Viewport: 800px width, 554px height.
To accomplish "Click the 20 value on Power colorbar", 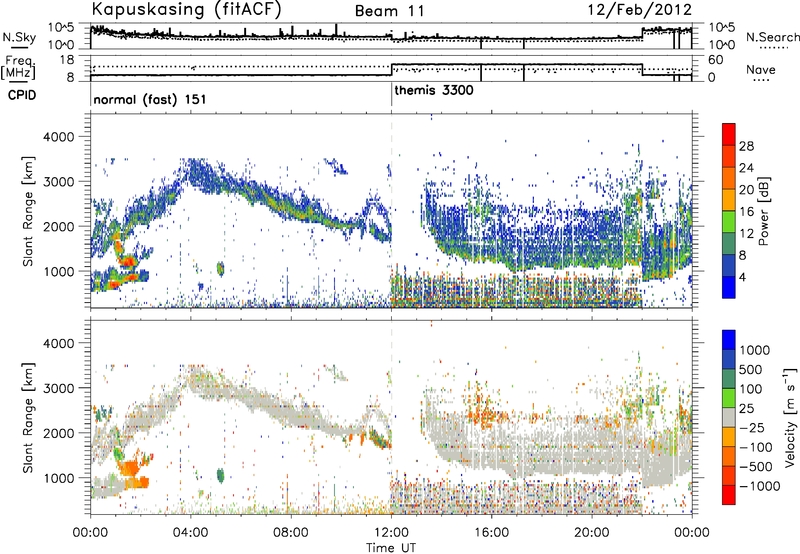I will [746, 190].
